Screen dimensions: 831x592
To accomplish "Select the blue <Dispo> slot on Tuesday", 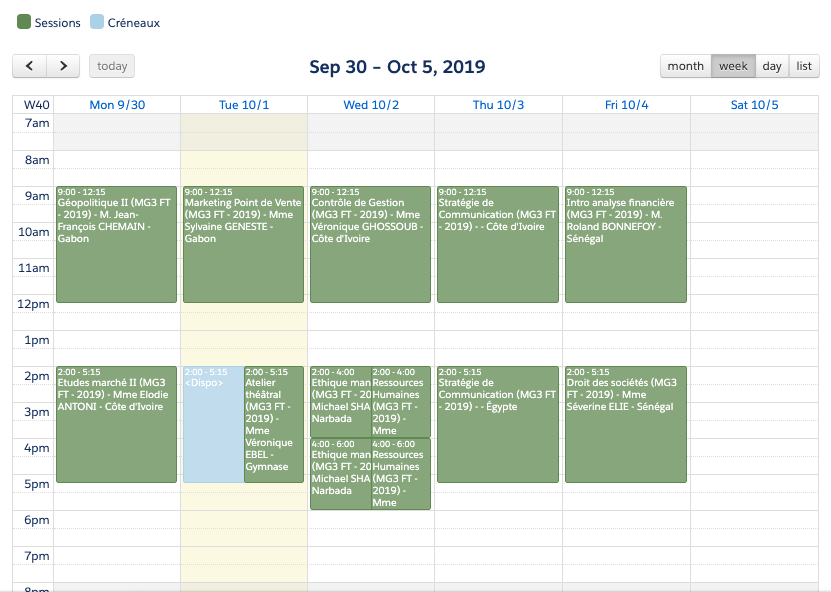I will coord(212,420).
